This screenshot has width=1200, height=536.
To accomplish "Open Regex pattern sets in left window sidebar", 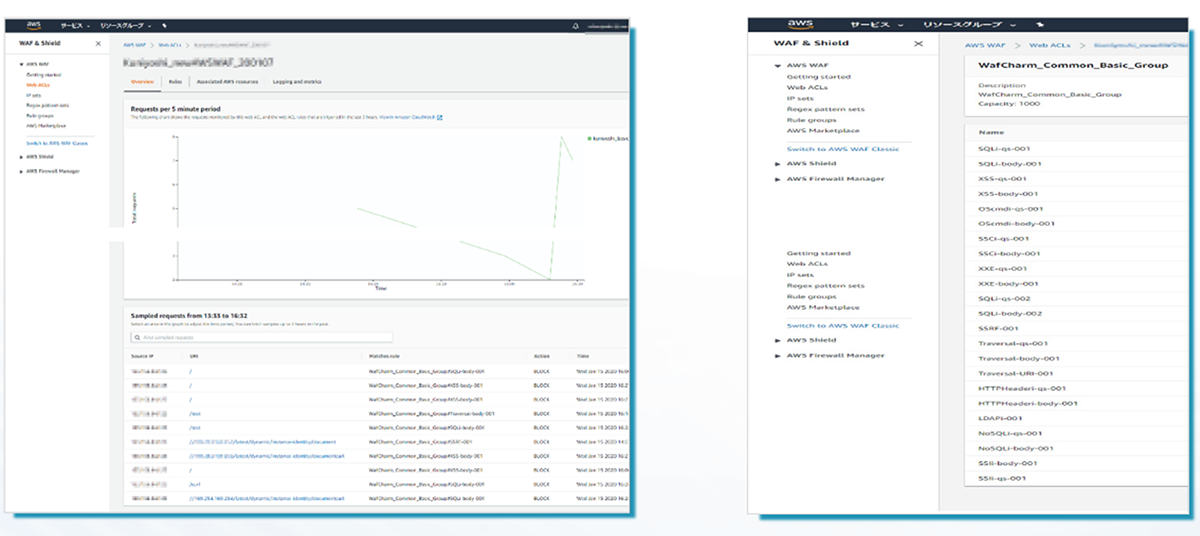I will (47, 105).
